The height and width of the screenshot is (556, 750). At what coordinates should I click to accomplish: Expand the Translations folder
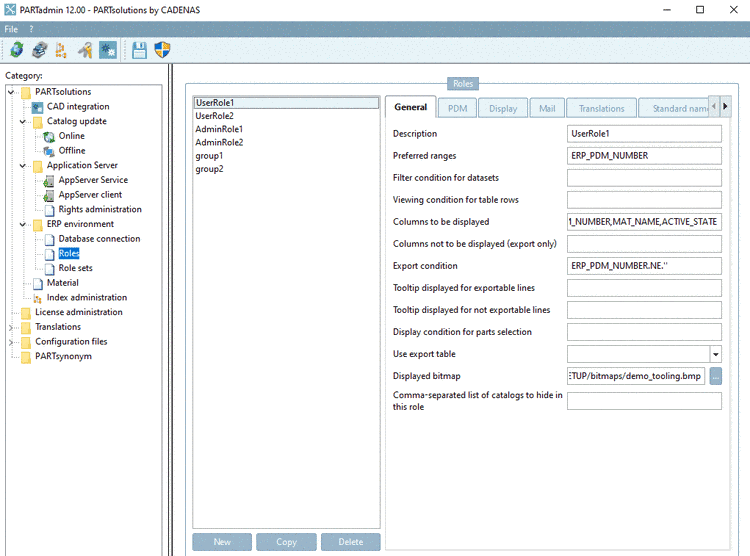pos(11,328)
